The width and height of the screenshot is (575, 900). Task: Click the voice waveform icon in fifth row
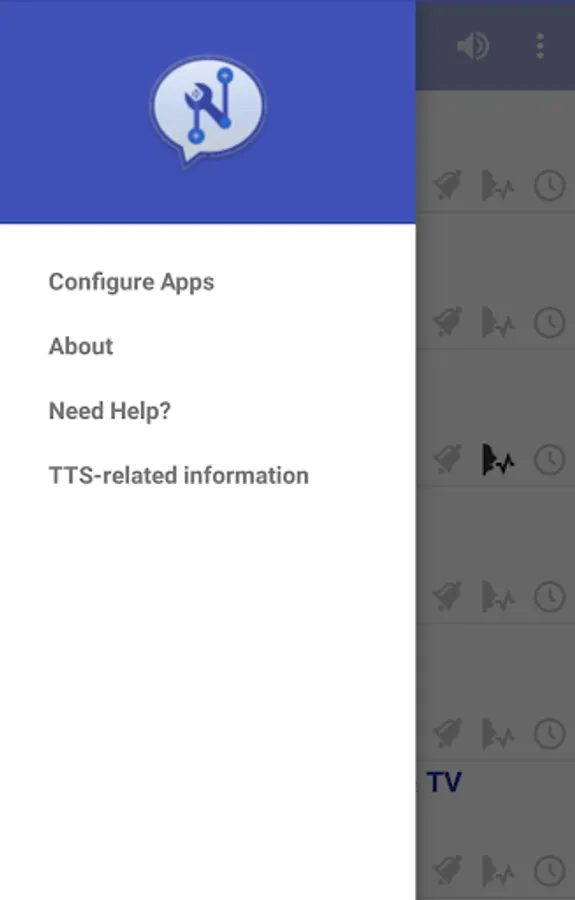pyautogui.click(x=498, y=734)
